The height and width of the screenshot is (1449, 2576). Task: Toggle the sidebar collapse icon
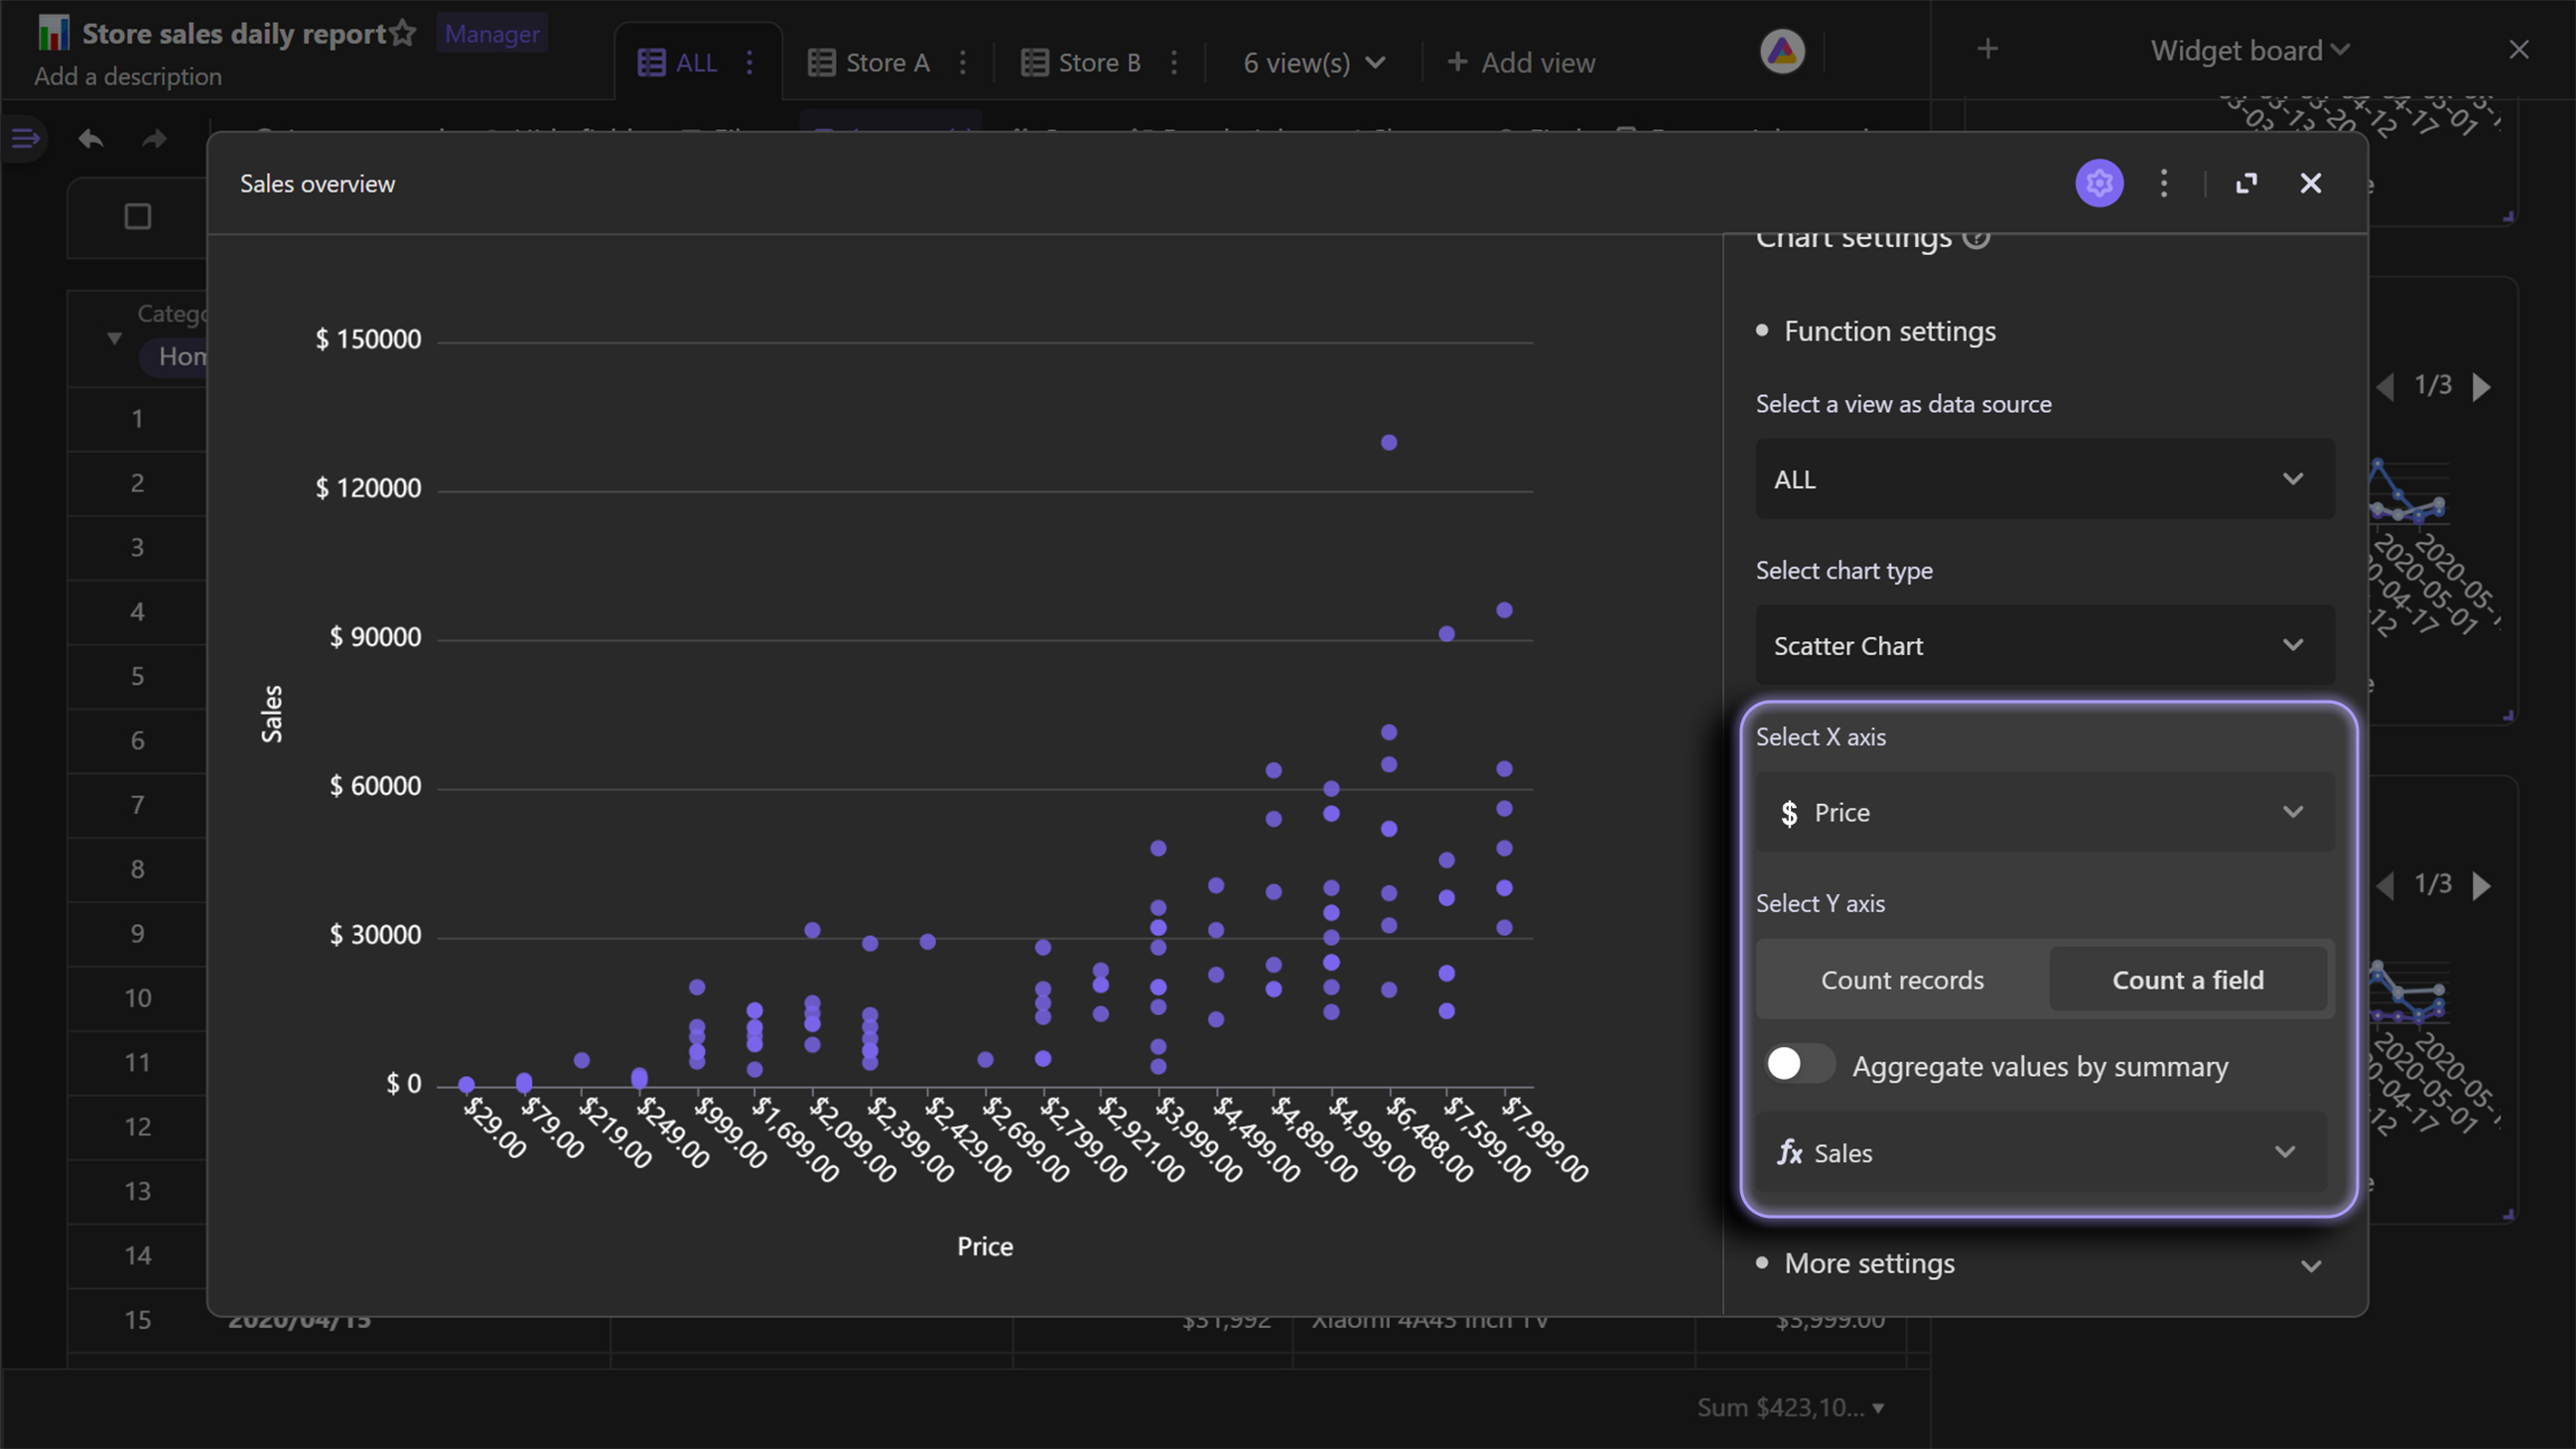pyautogui.click(x=25, y=138)
